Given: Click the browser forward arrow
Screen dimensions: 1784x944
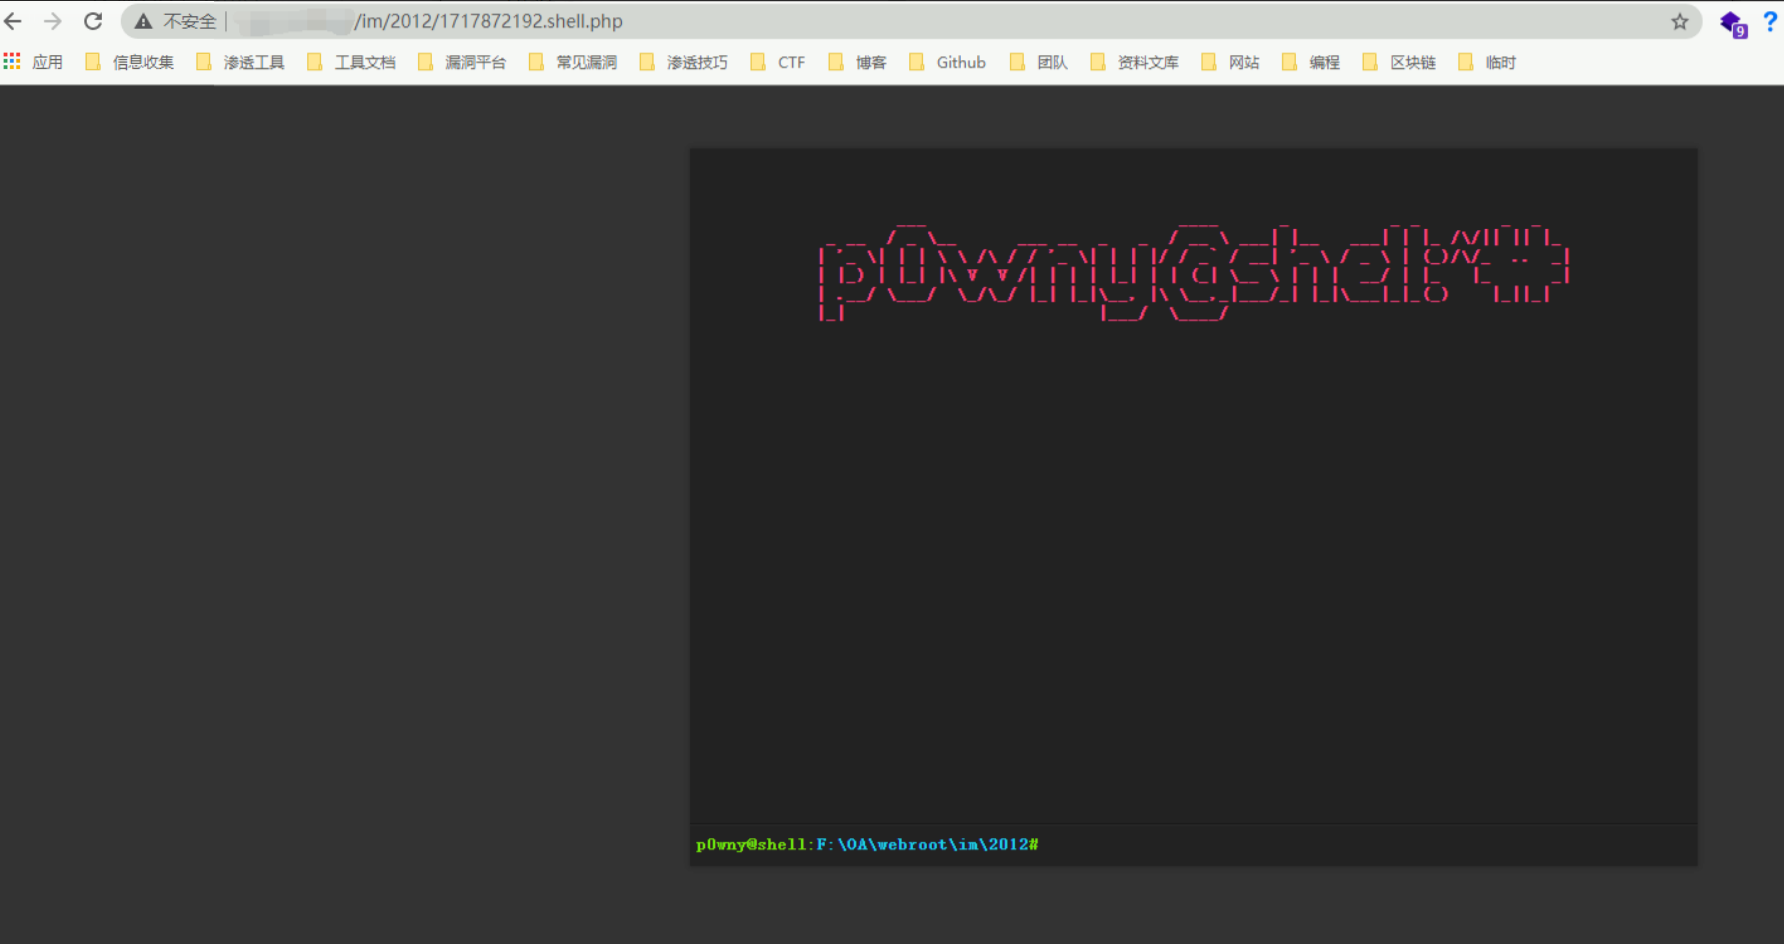Looking at the screenshot, I should [53, 21].
